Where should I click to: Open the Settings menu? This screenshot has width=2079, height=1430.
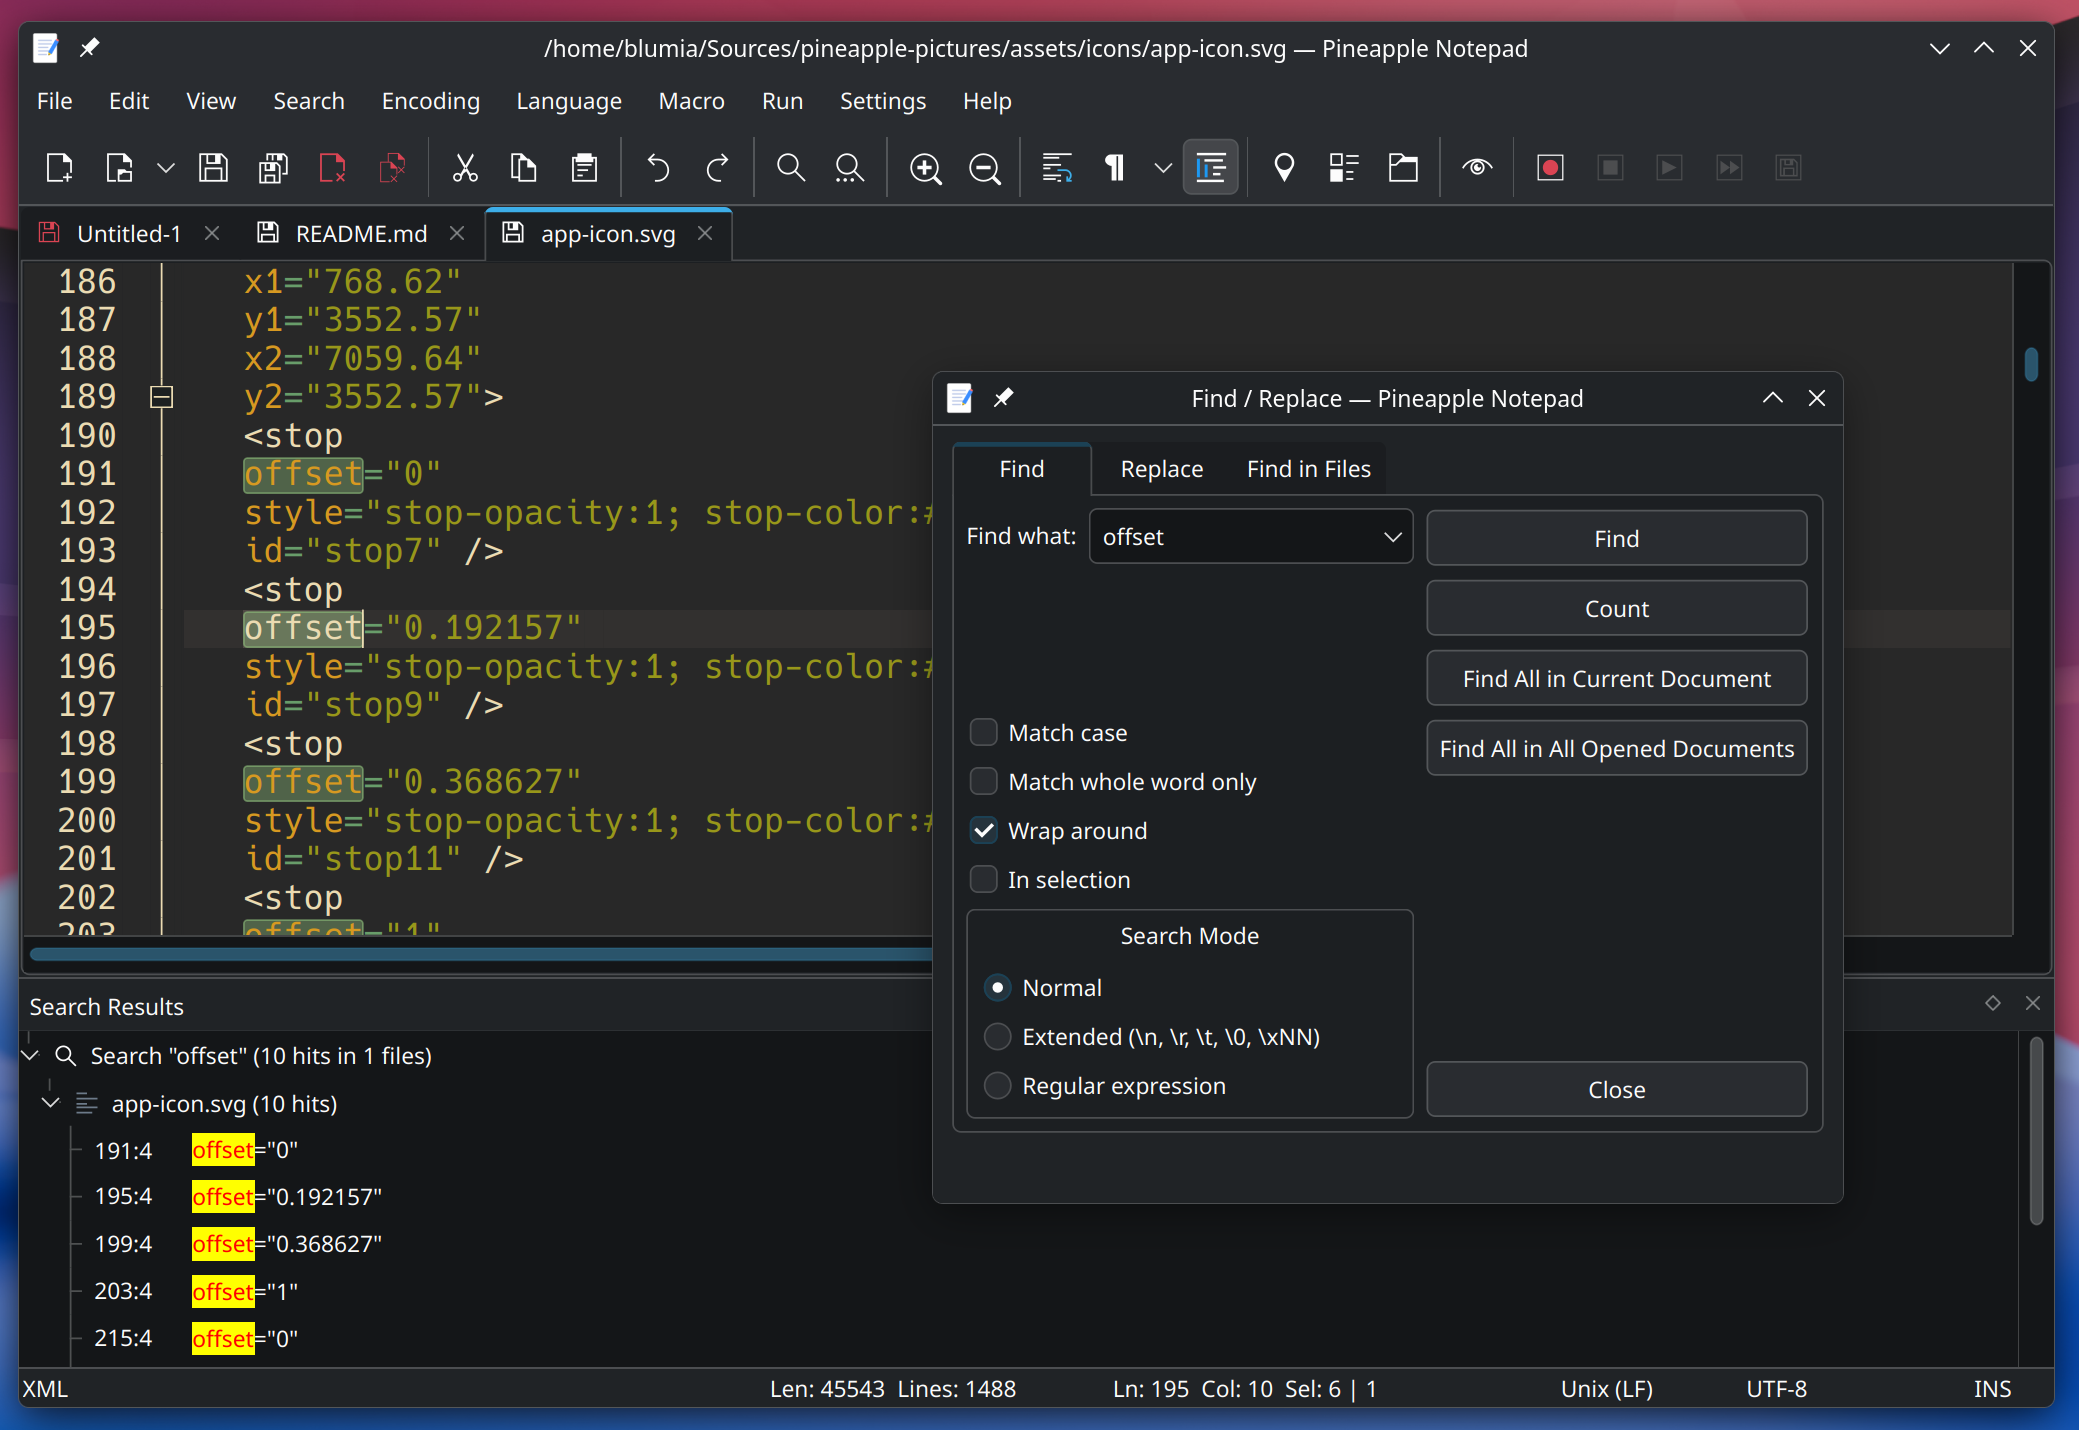[882, 101]
